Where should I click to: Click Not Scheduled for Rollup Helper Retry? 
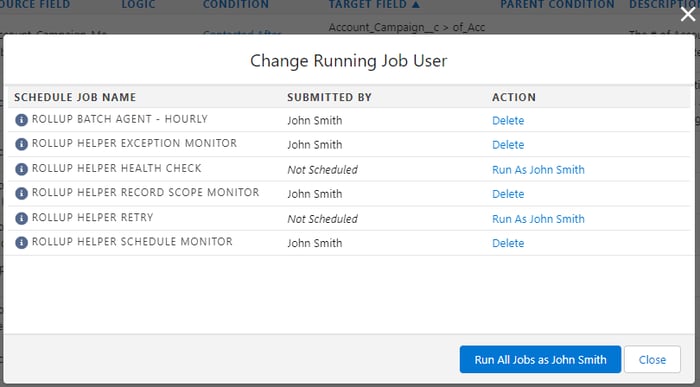click(322, 219)
